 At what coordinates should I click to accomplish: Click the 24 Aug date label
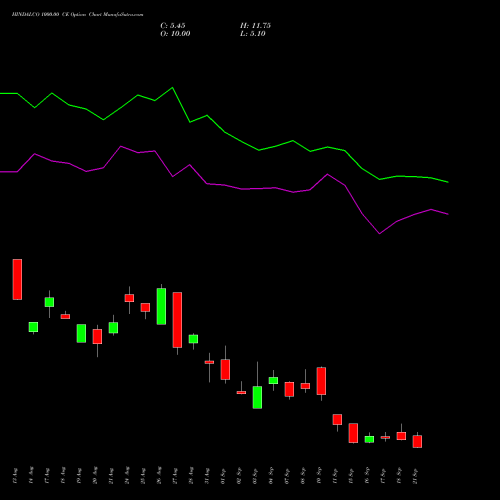coord(127,475)
